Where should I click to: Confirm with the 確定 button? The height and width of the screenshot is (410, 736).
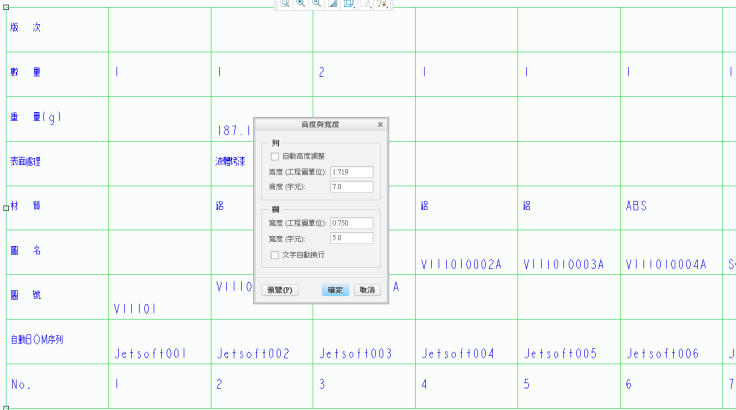(x=335, y=290)
